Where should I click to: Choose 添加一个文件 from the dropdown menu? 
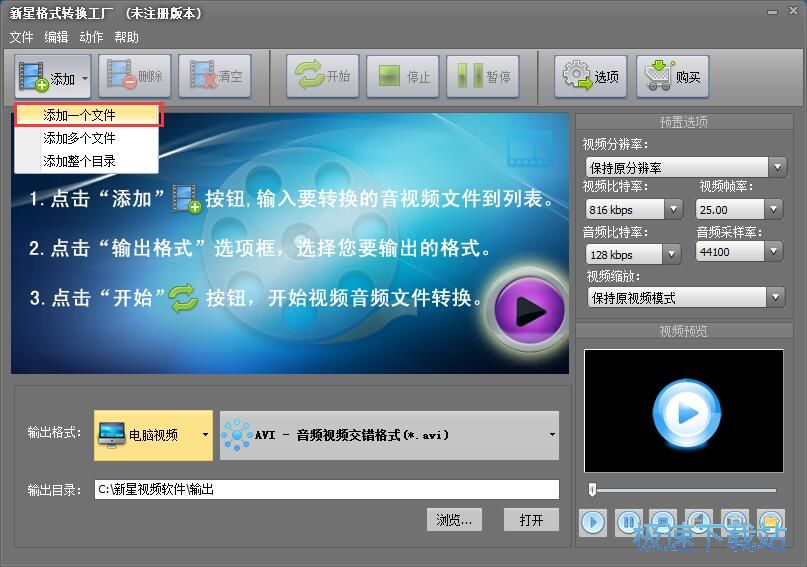pos(87,115)
